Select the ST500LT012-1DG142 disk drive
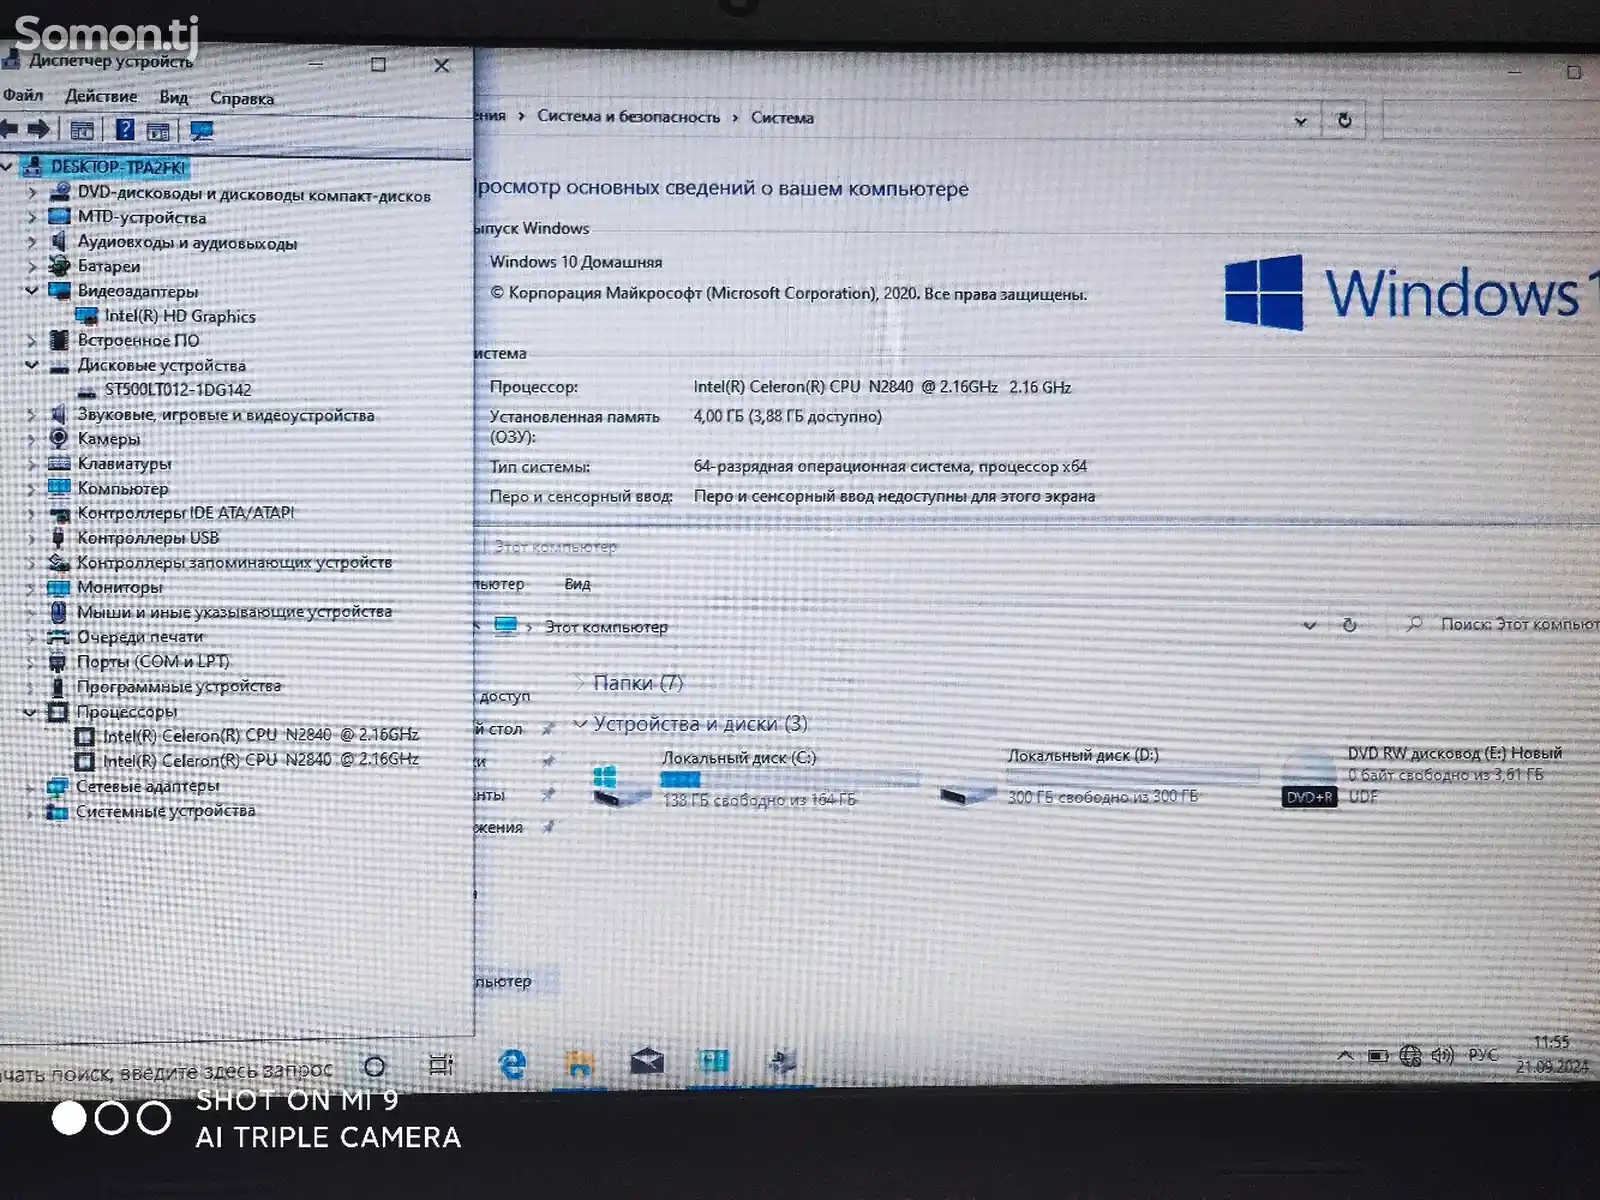Image resolution: width=1600 pixels, height=1200 pixels. (x=177, y=390)
